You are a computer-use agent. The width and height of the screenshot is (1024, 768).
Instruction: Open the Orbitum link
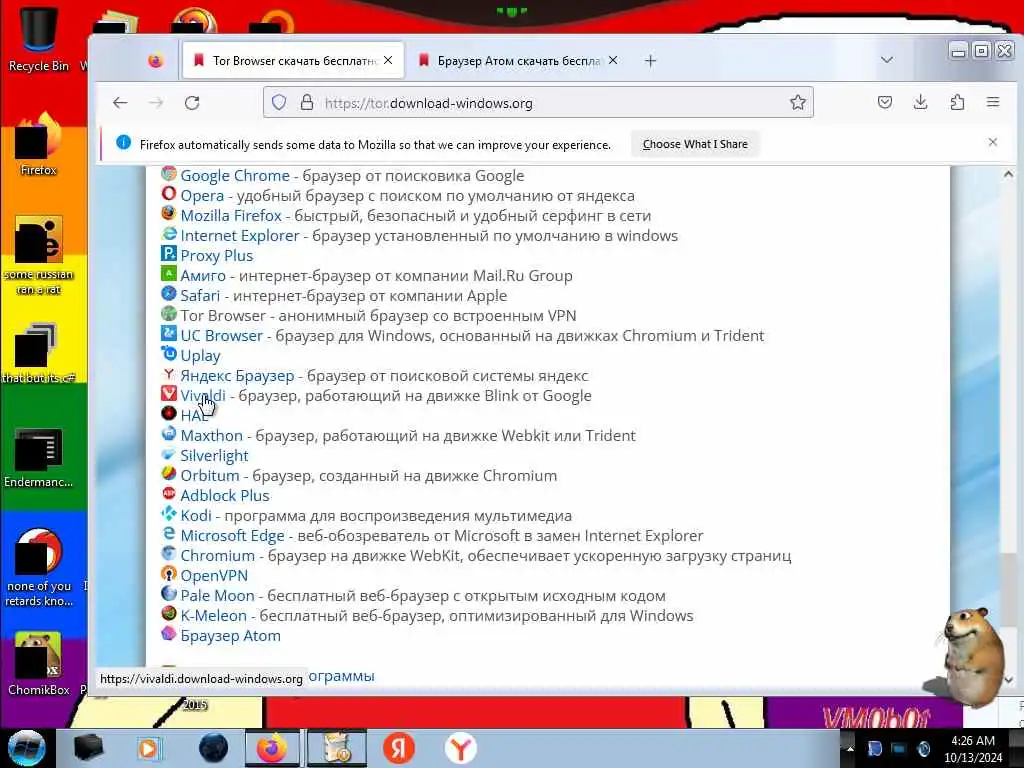[x=210, y=476]
